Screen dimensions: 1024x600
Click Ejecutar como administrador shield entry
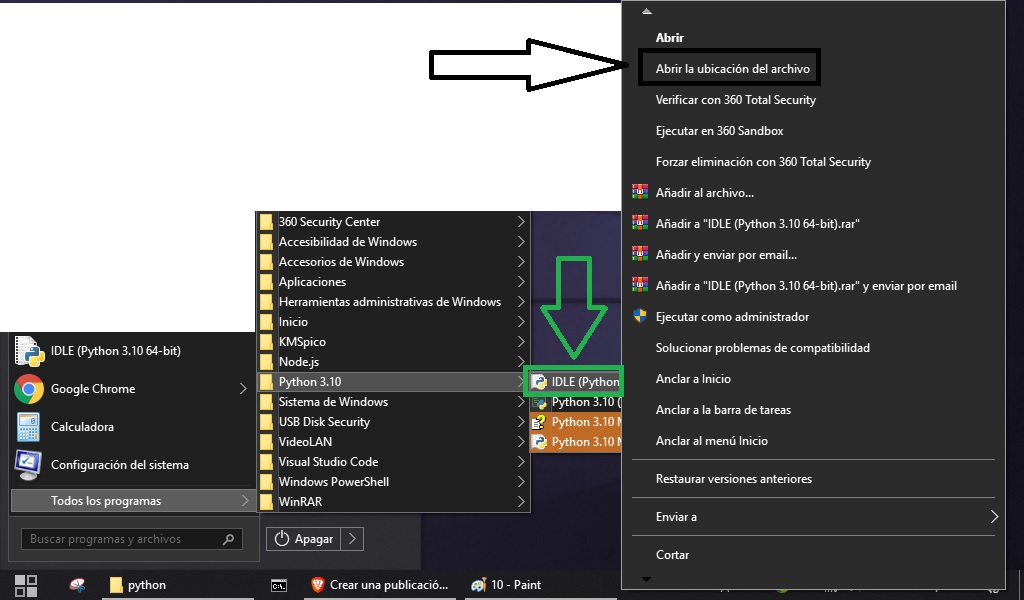[x=813, y=317]
